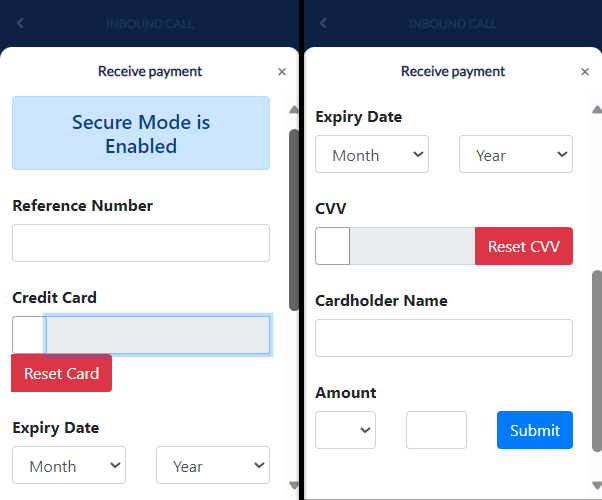Click the scroll up arrow in the right panel
The width and height of the screenshot is (602, 500).
[x=597, y=110]
